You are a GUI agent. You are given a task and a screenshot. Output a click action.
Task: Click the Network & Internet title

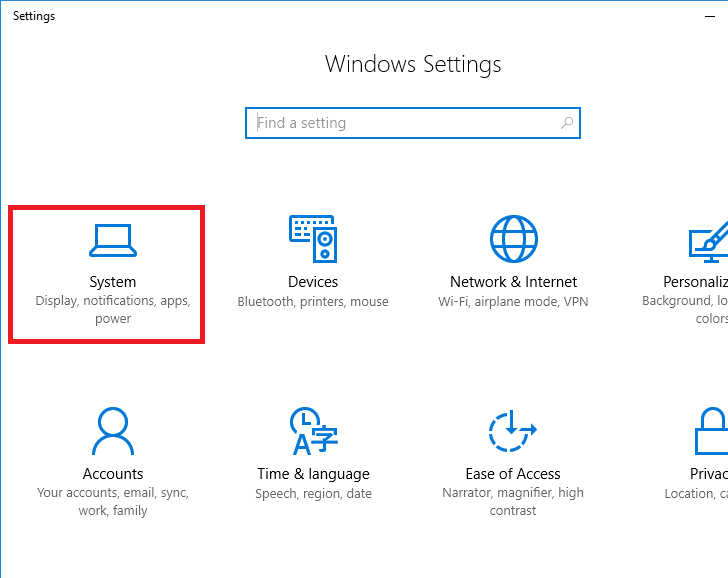(x=514, y=282)
